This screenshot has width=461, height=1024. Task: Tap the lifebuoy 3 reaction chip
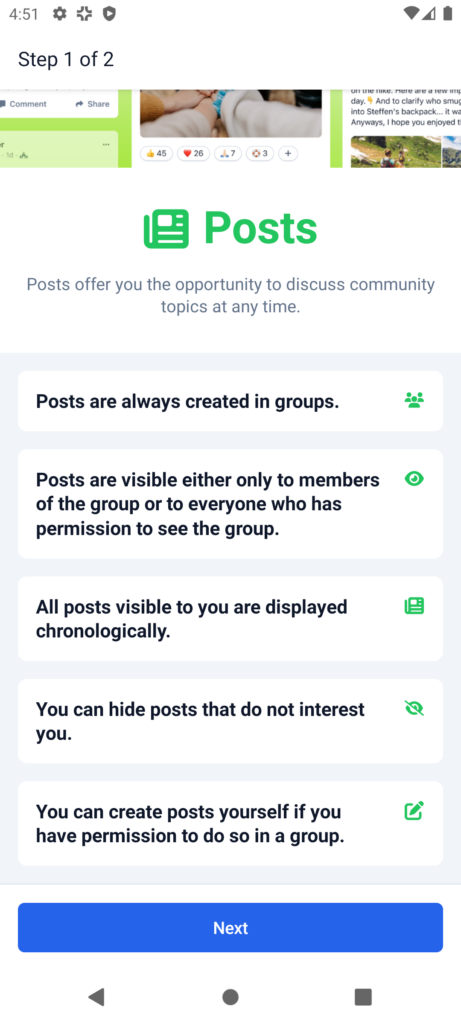[x=260, y=153]
